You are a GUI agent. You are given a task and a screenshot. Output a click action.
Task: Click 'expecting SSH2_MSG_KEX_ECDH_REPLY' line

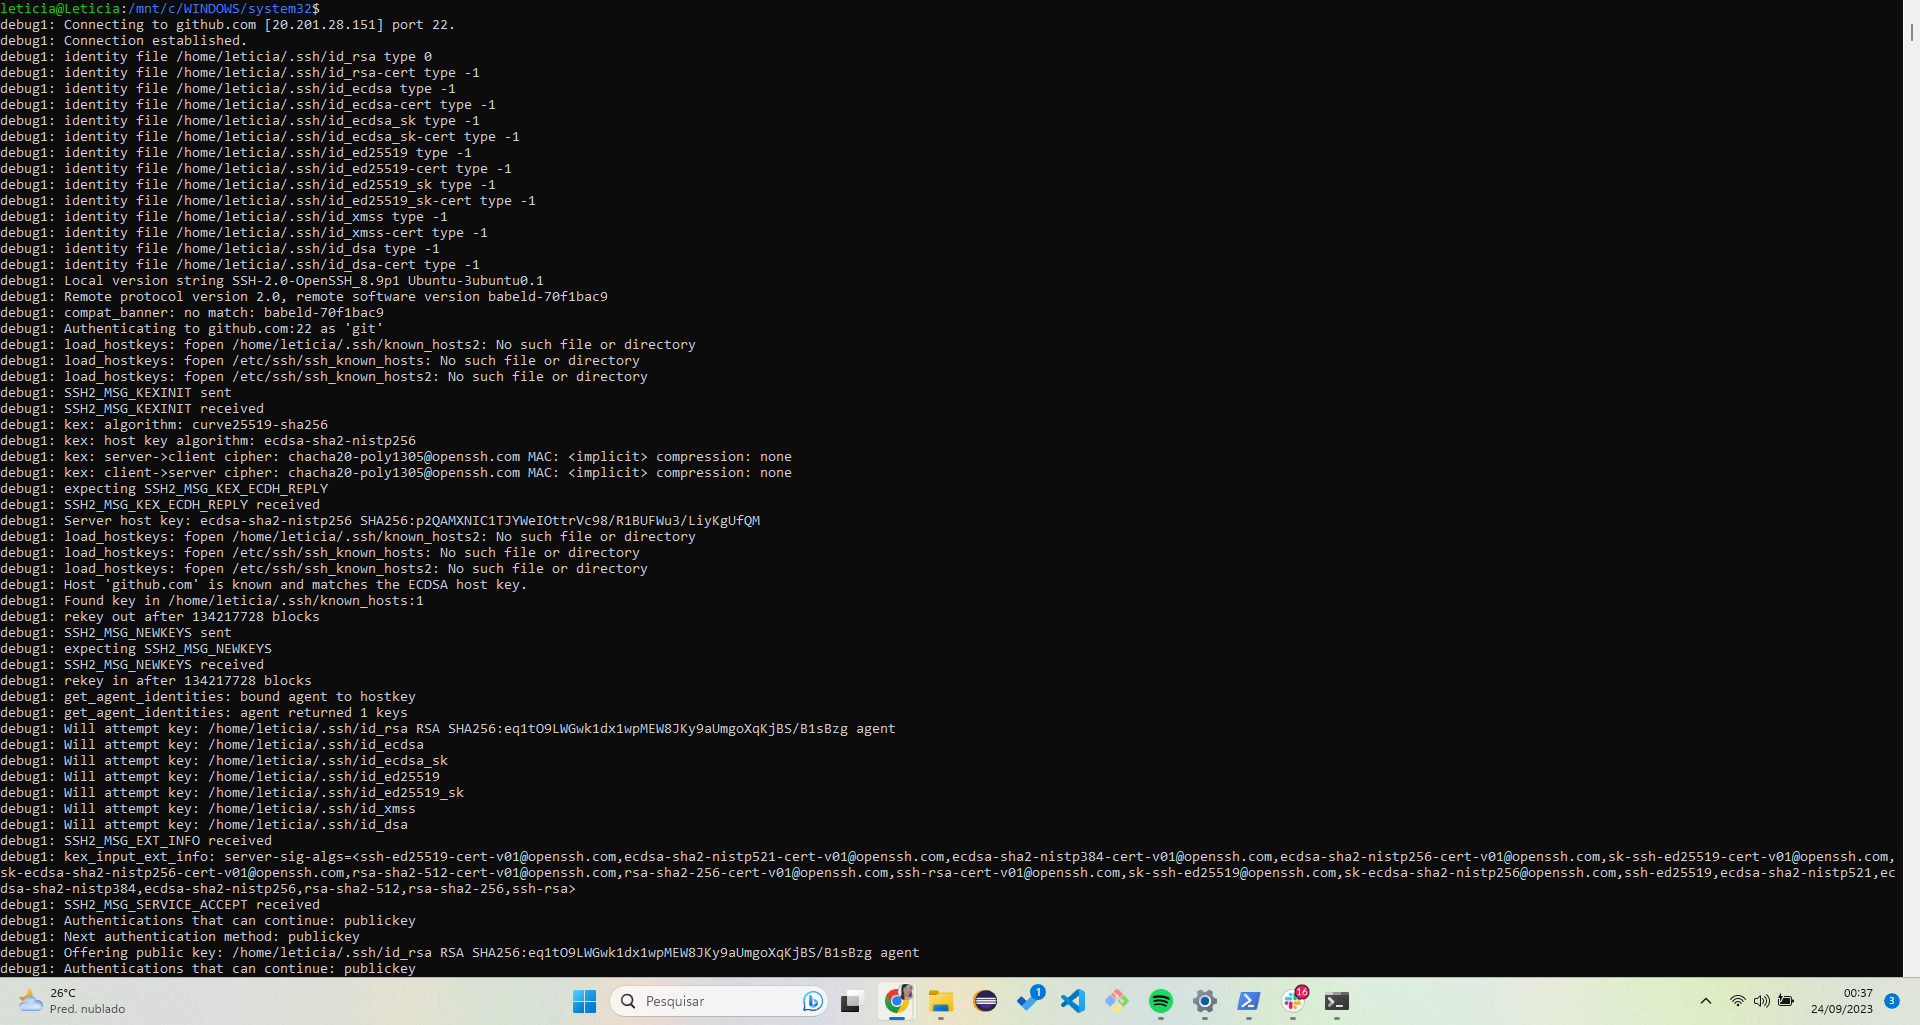[x=164, y=488]
